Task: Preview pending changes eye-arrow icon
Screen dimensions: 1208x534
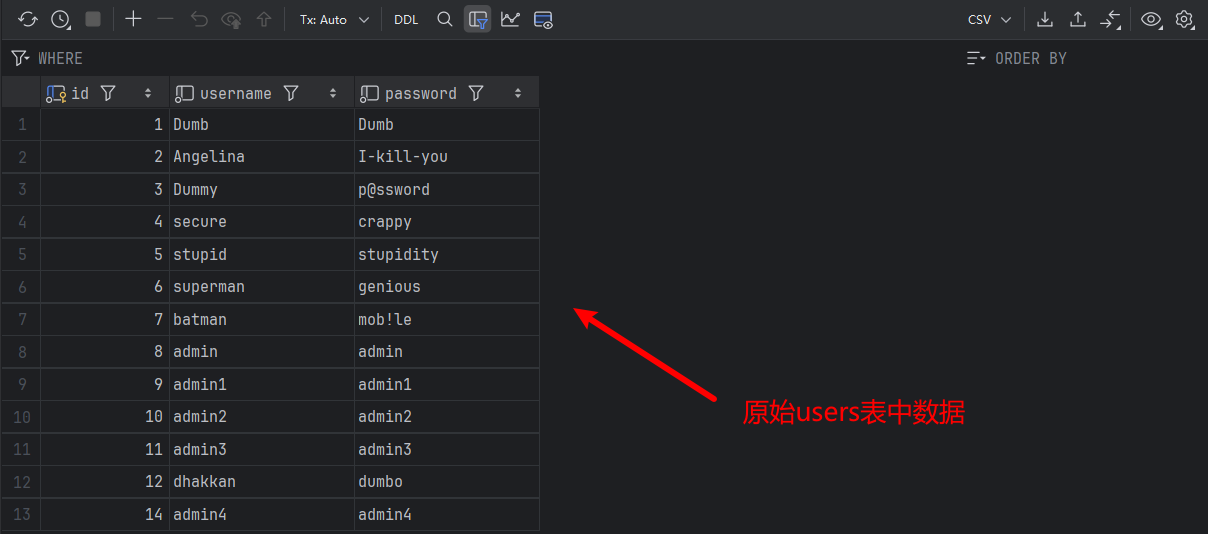Action: click(232, 19)
